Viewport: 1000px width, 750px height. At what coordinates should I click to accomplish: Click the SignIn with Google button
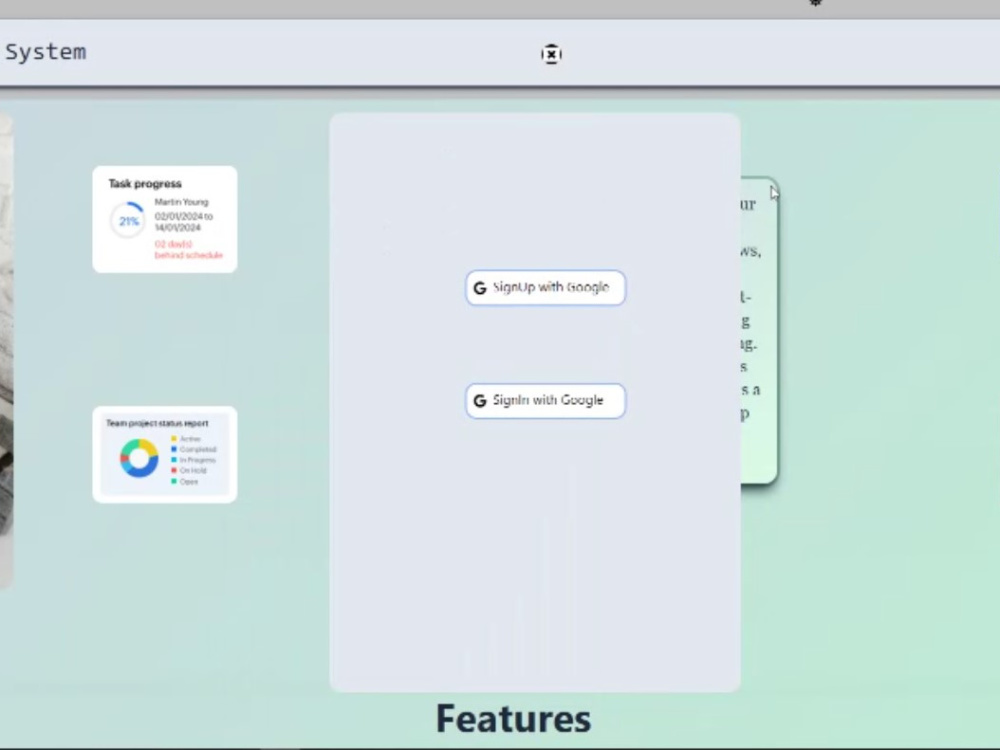coord(545,401)
